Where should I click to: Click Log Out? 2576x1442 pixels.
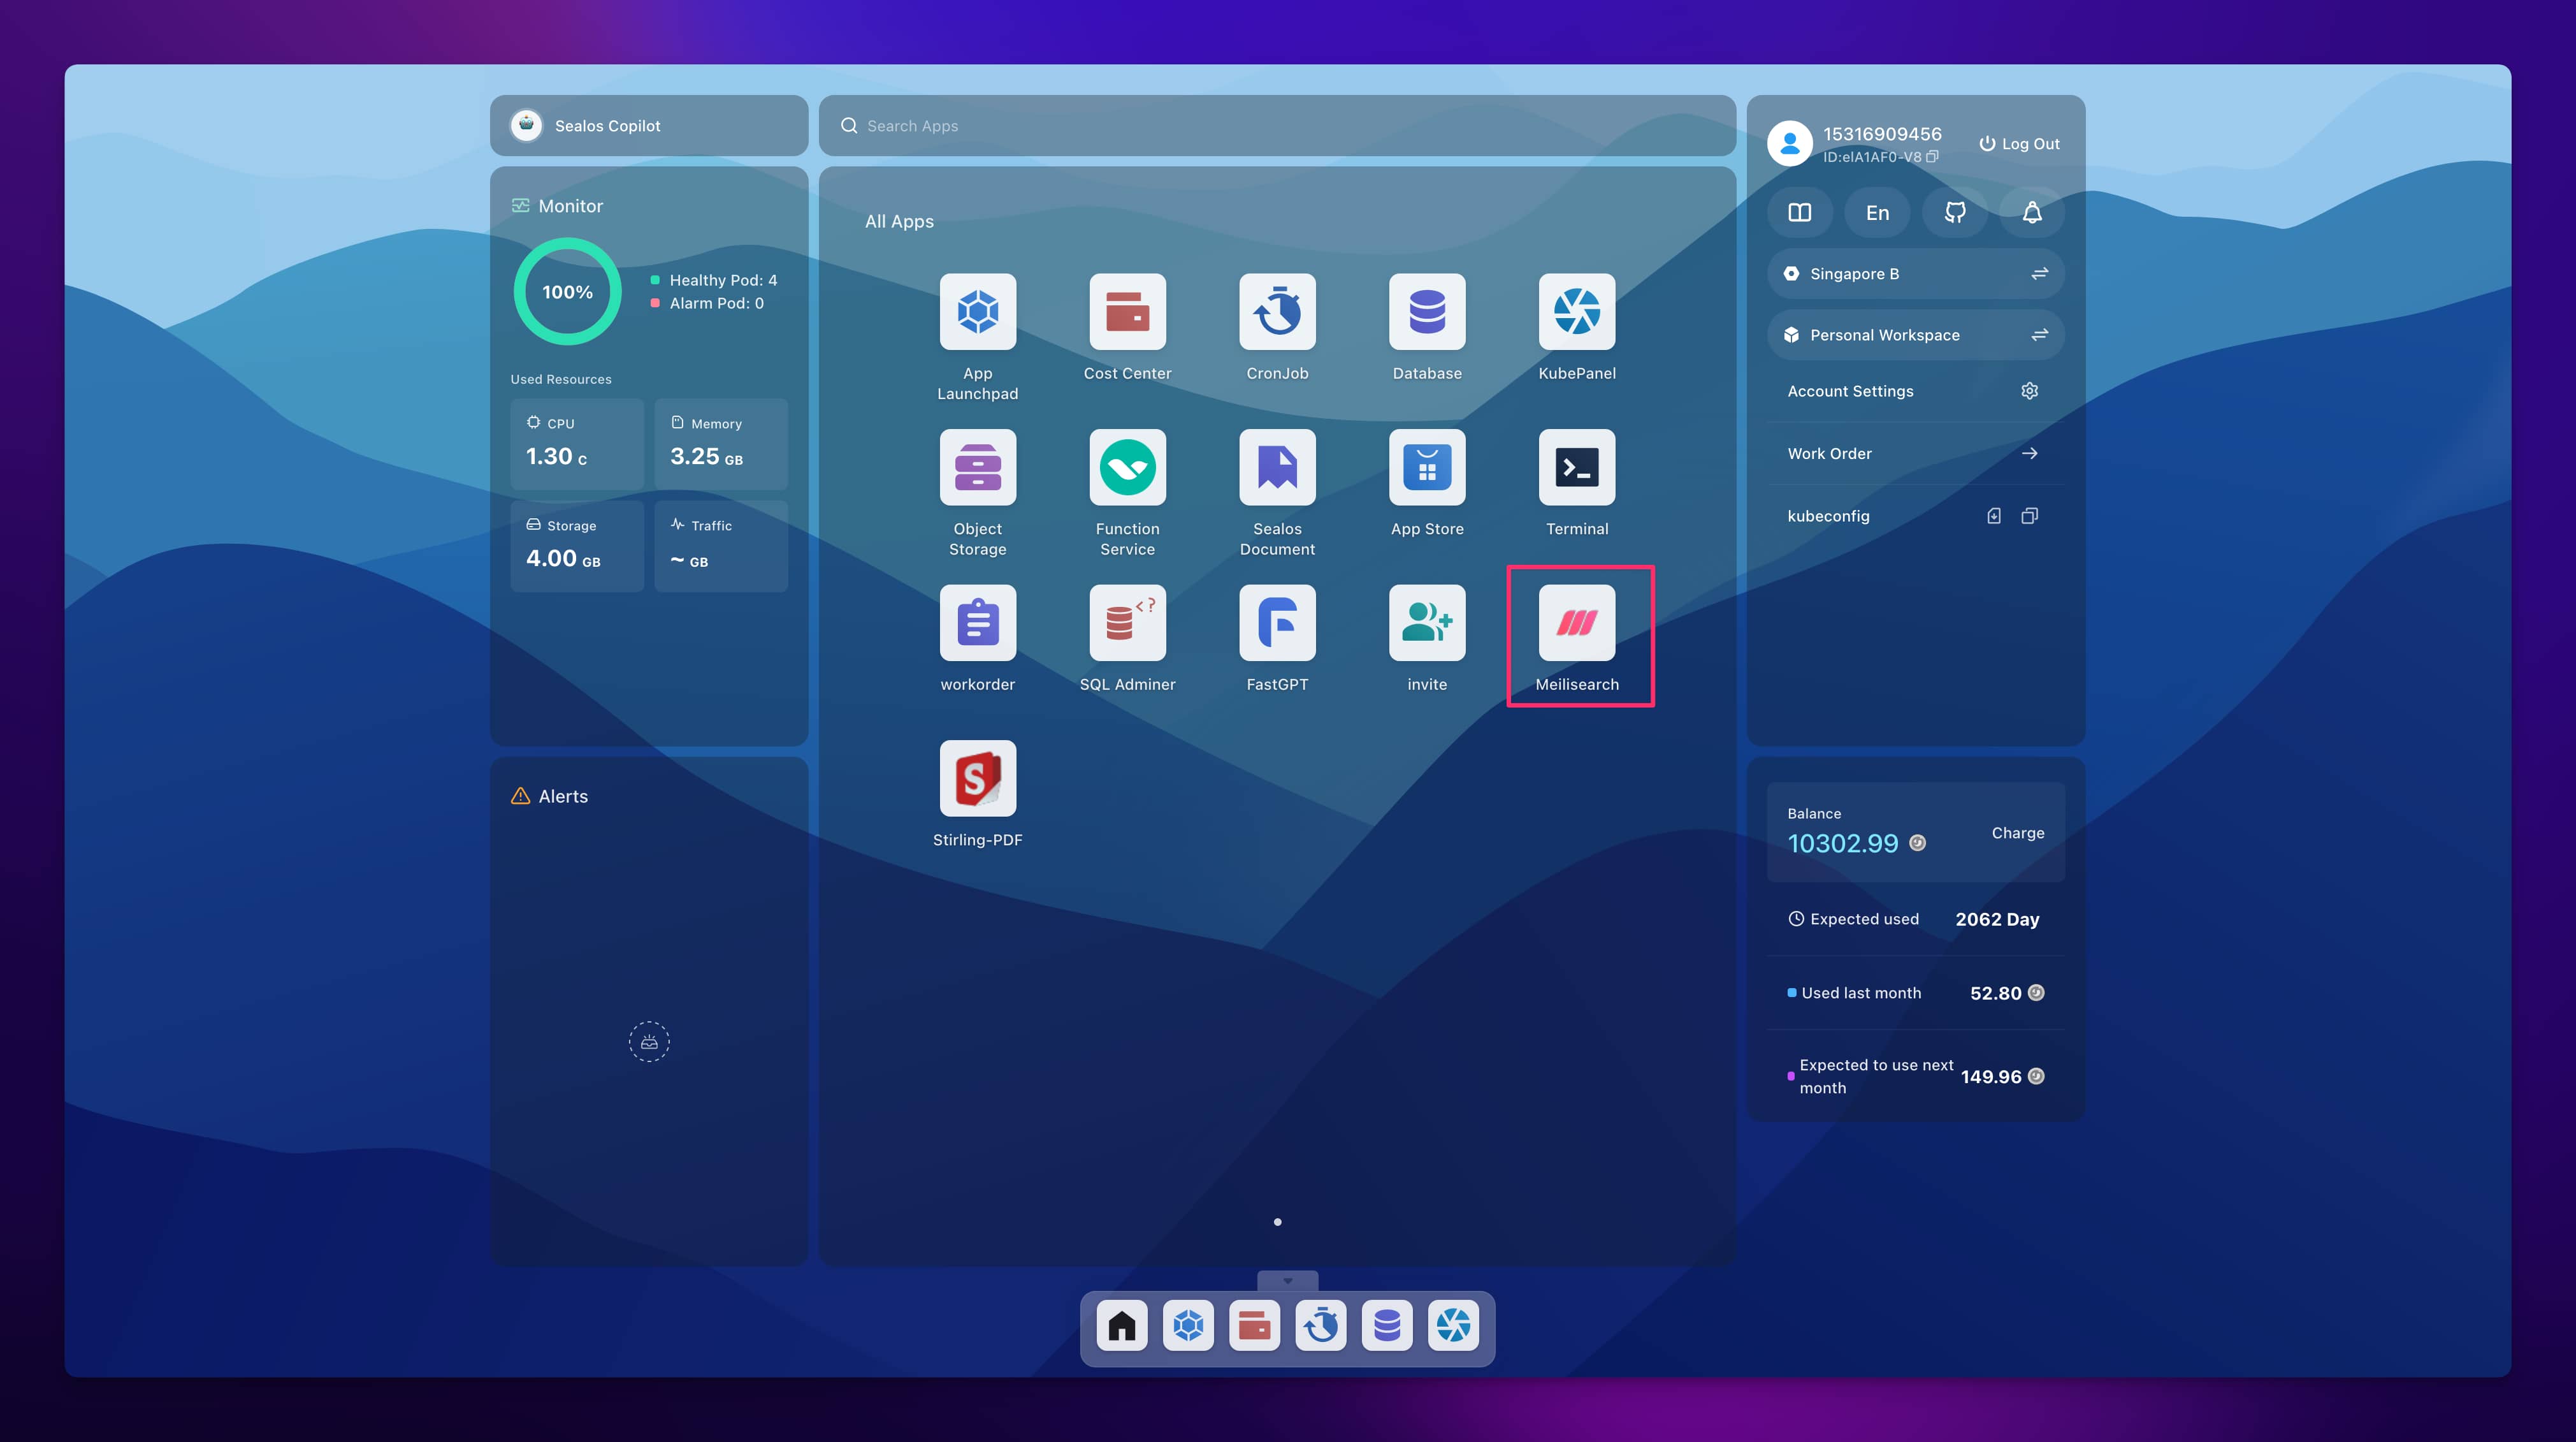[2019, 144]
